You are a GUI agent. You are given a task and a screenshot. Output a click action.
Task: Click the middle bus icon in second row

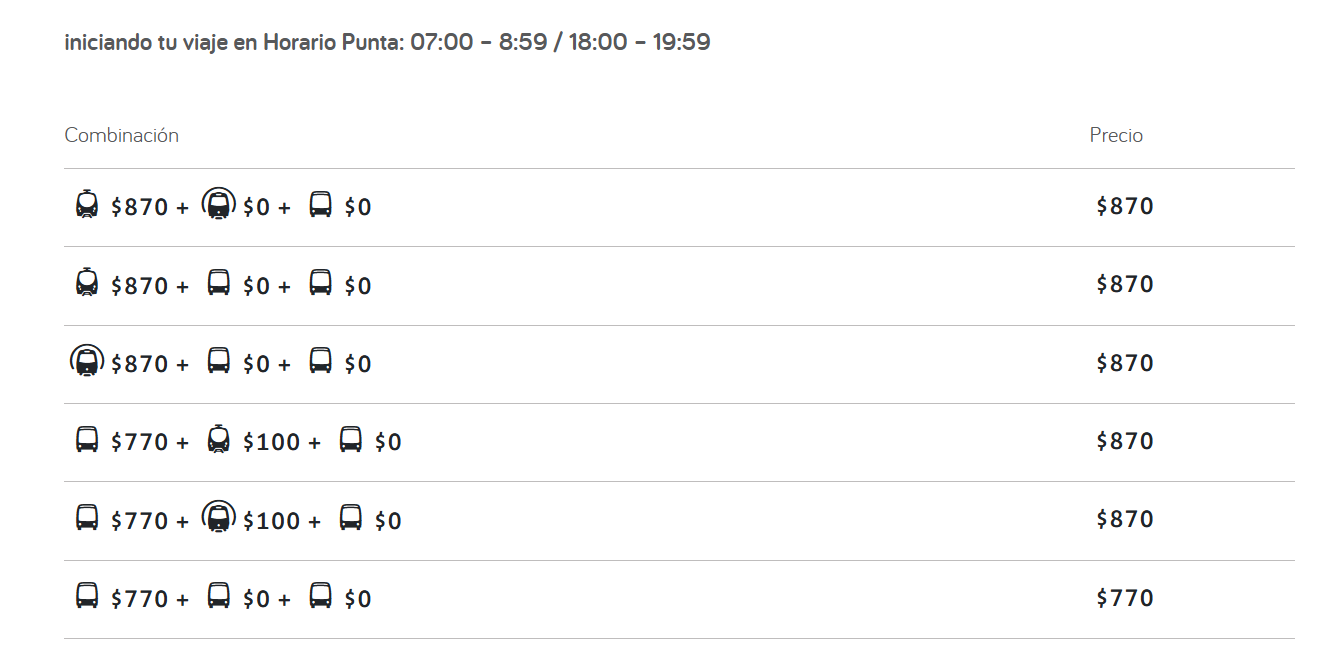(219, 283)
